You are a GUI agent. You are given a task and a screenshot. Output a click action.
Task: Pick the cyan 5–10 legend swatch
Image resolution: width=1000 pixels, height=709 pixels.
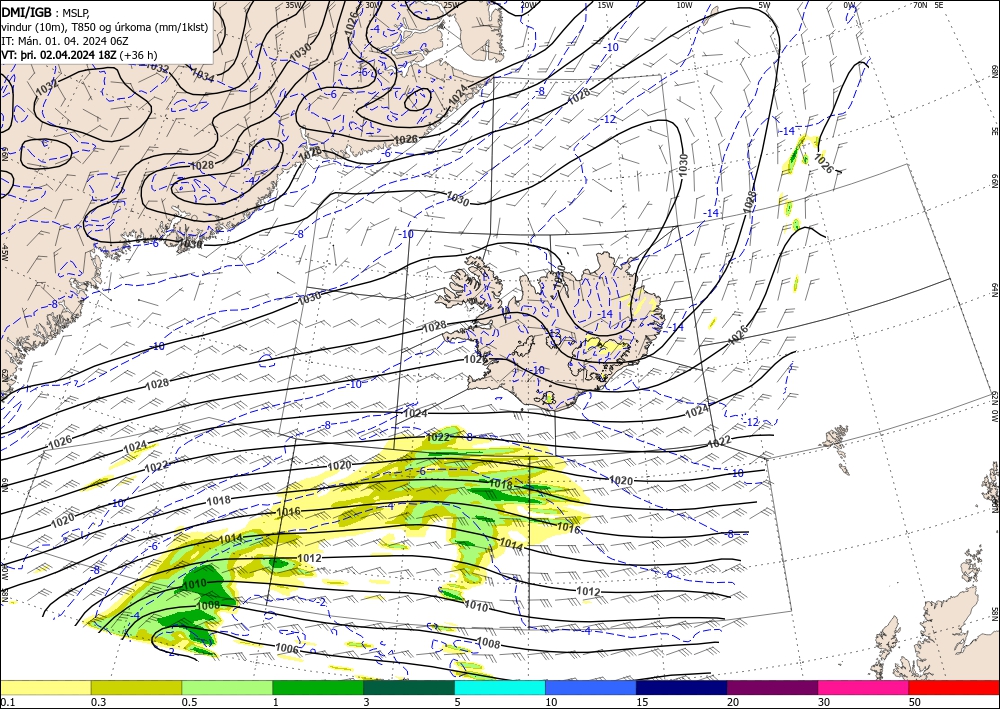[499, 687]
